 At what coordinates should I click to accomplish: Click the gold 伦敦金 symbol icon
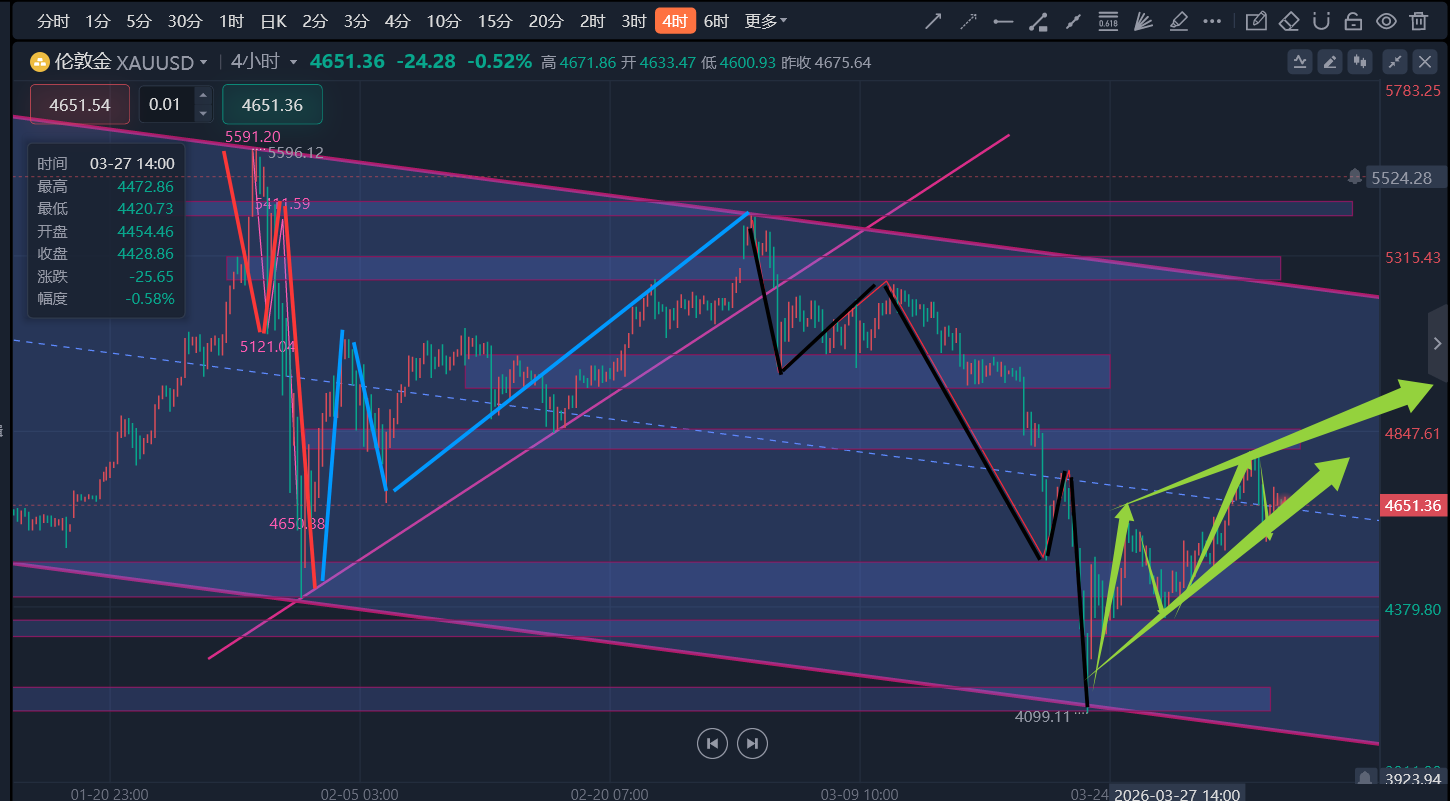coord(40,62)
